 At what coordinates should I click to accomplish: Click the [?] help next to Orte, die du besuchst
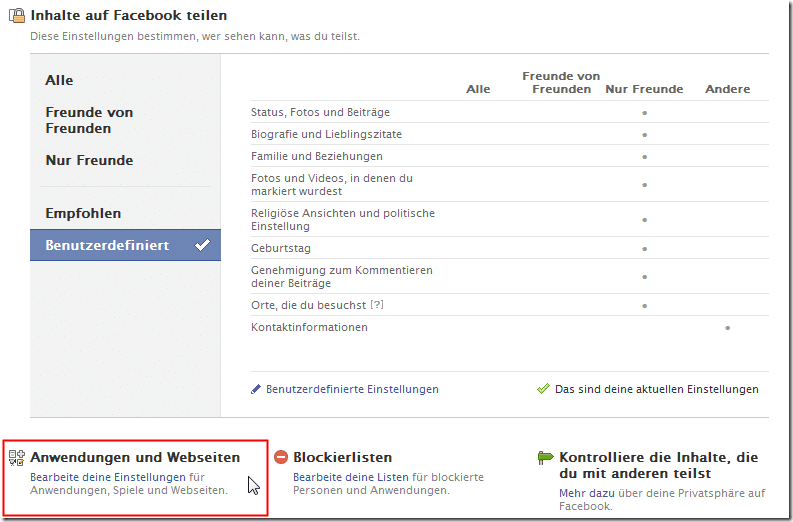click(x=377, y=305)
